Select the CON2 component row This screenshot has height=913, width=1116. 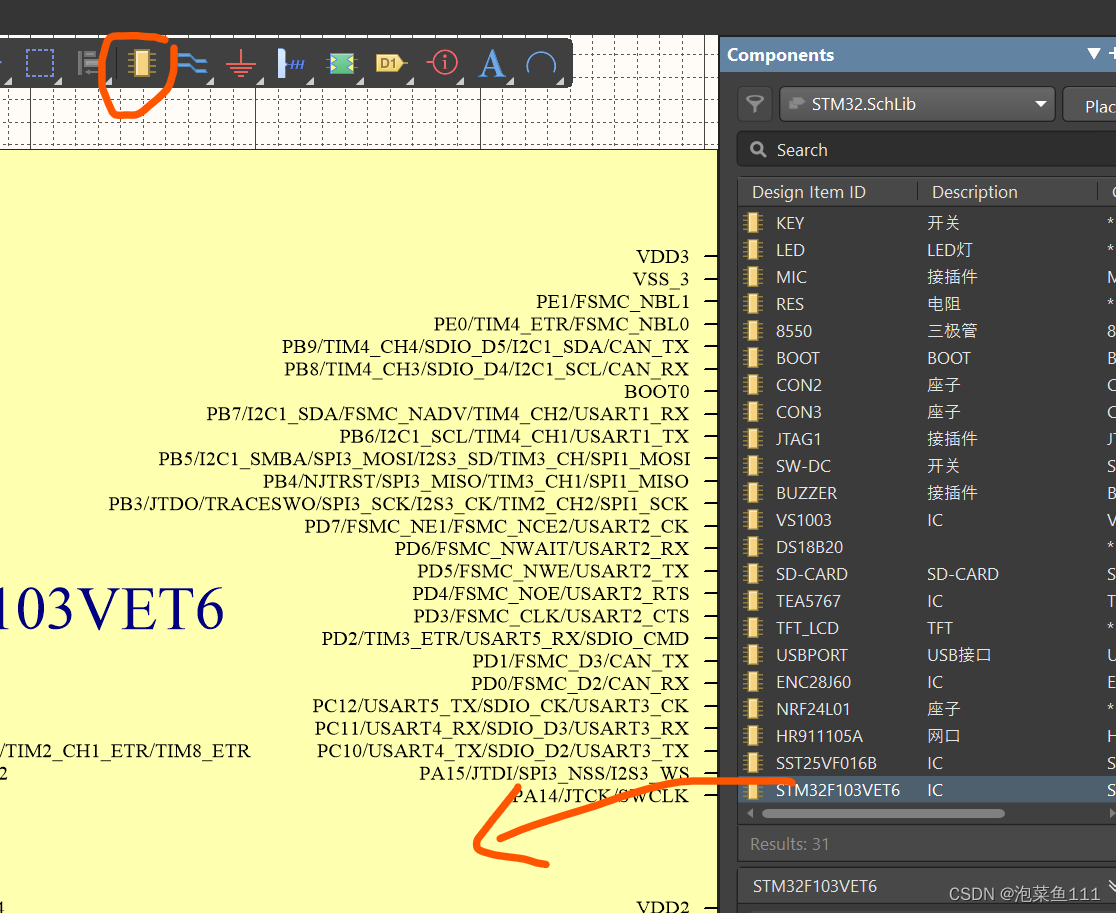point(927,385)
